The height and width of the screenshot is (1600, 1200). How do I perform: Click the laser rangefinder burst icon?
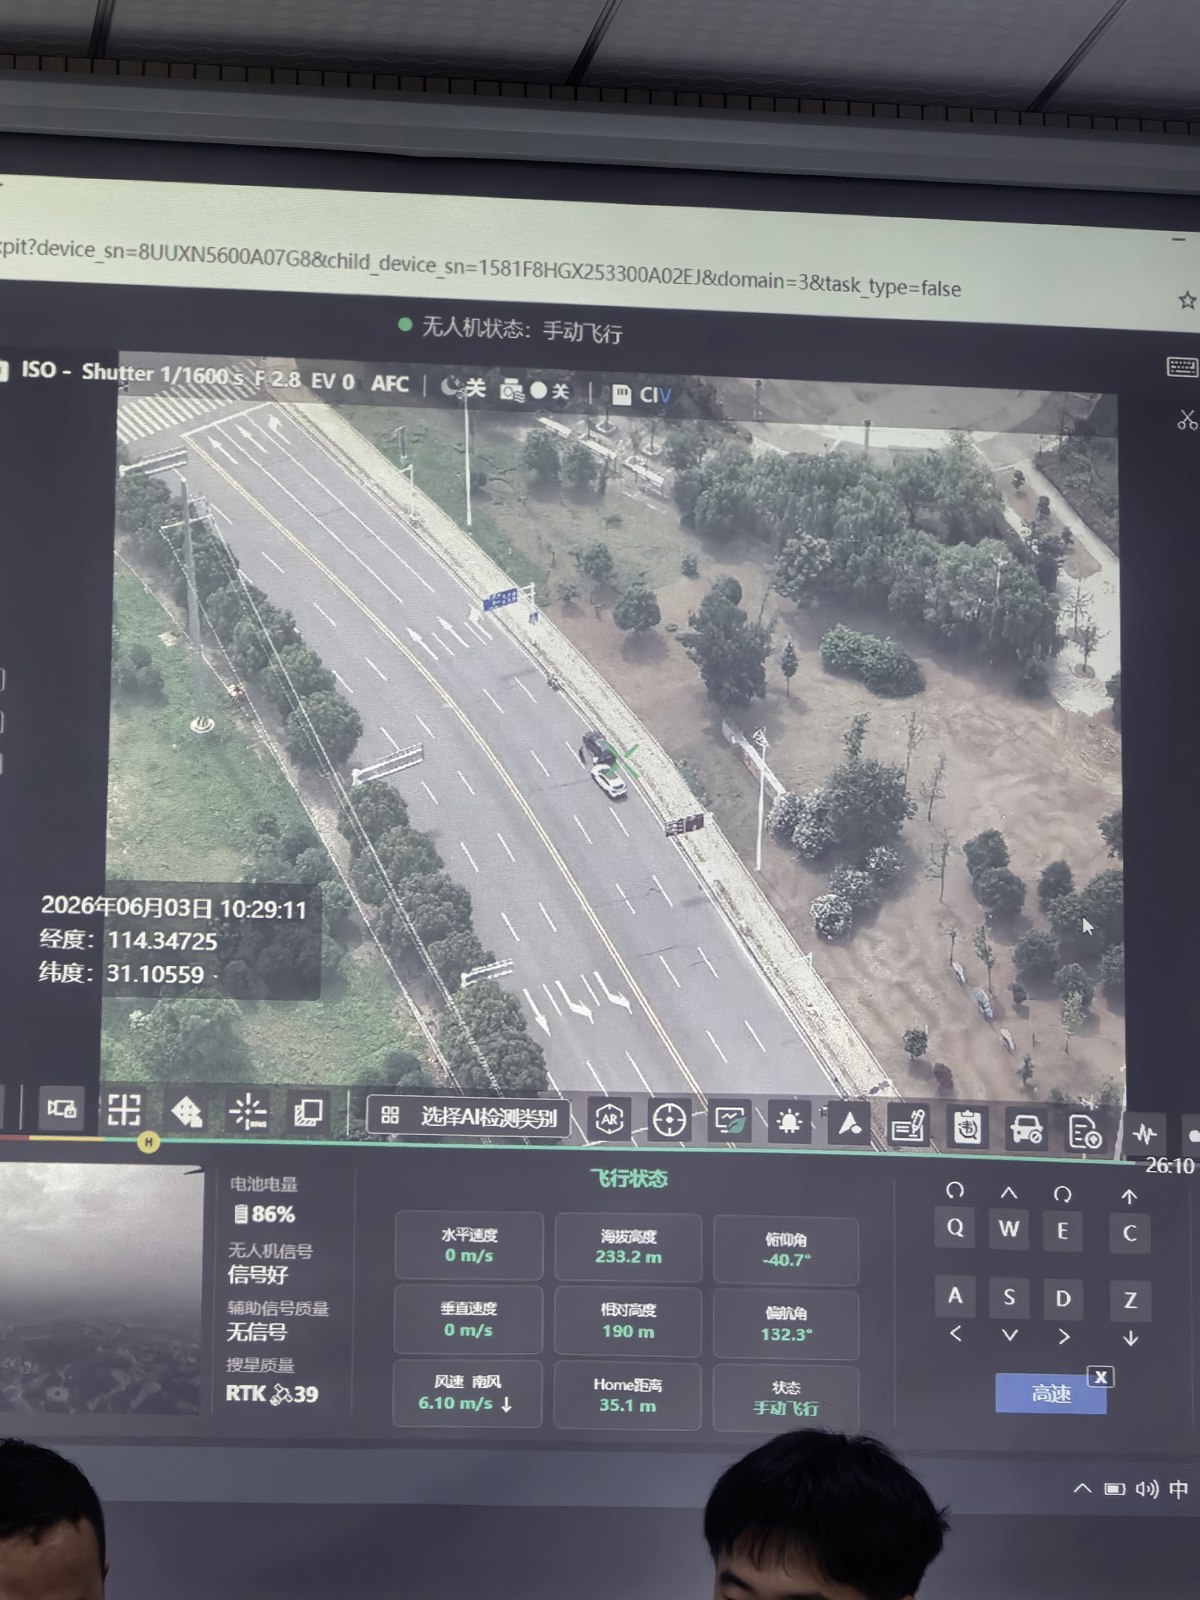247,1112
